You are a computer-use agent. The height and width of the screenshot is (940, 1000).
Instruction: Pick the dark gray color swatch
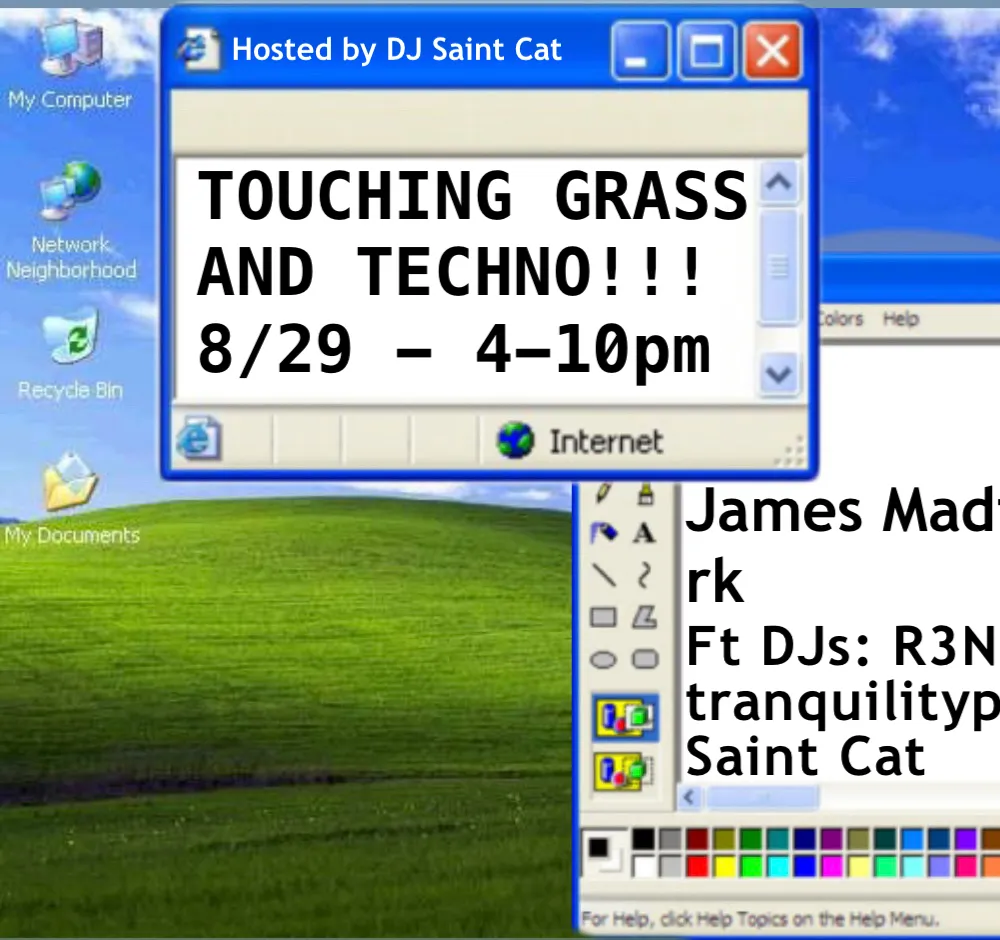click(670, 839)
